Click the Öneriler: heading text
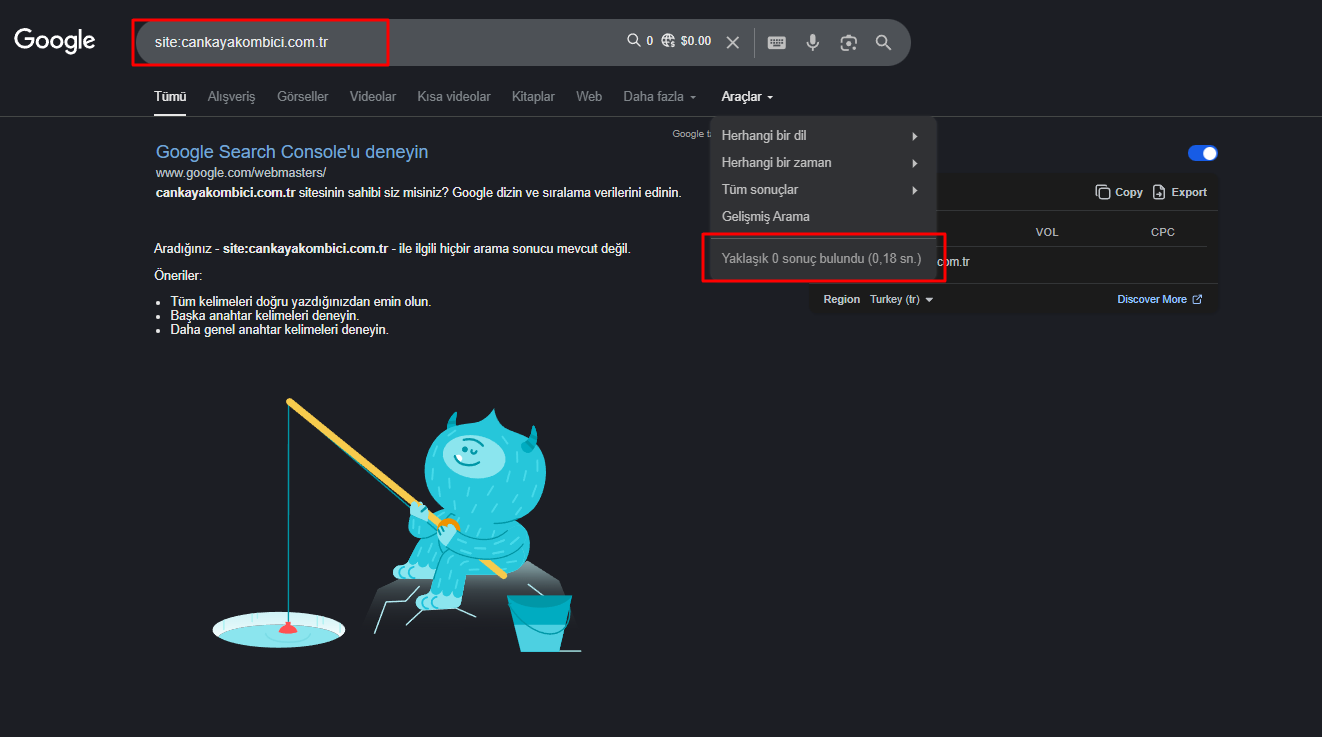 click(x=178, y=275)
